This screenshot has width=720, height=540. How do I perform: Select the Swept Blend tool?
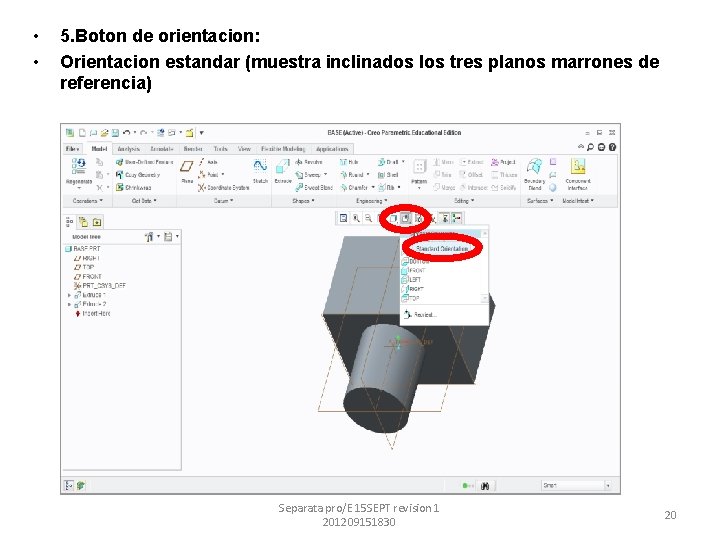[x=314, y=187]
